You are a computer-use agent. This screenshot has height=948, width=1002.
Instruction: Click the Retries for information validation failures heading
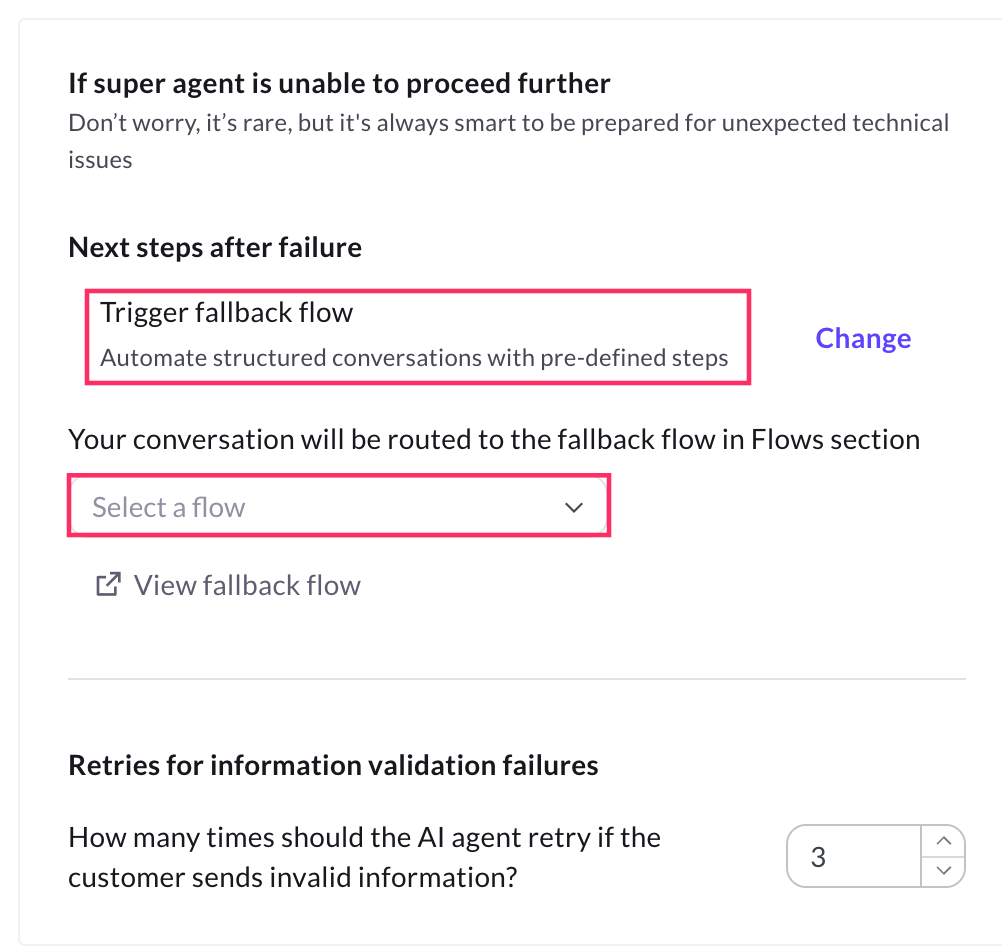tap(333, 766)
